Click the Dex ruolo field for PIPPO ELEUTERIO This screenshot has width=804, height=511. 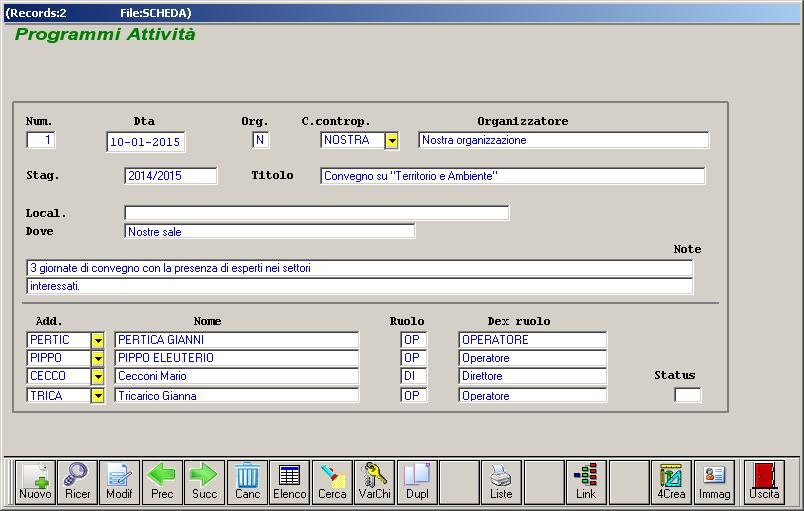[x=532, y=358]
